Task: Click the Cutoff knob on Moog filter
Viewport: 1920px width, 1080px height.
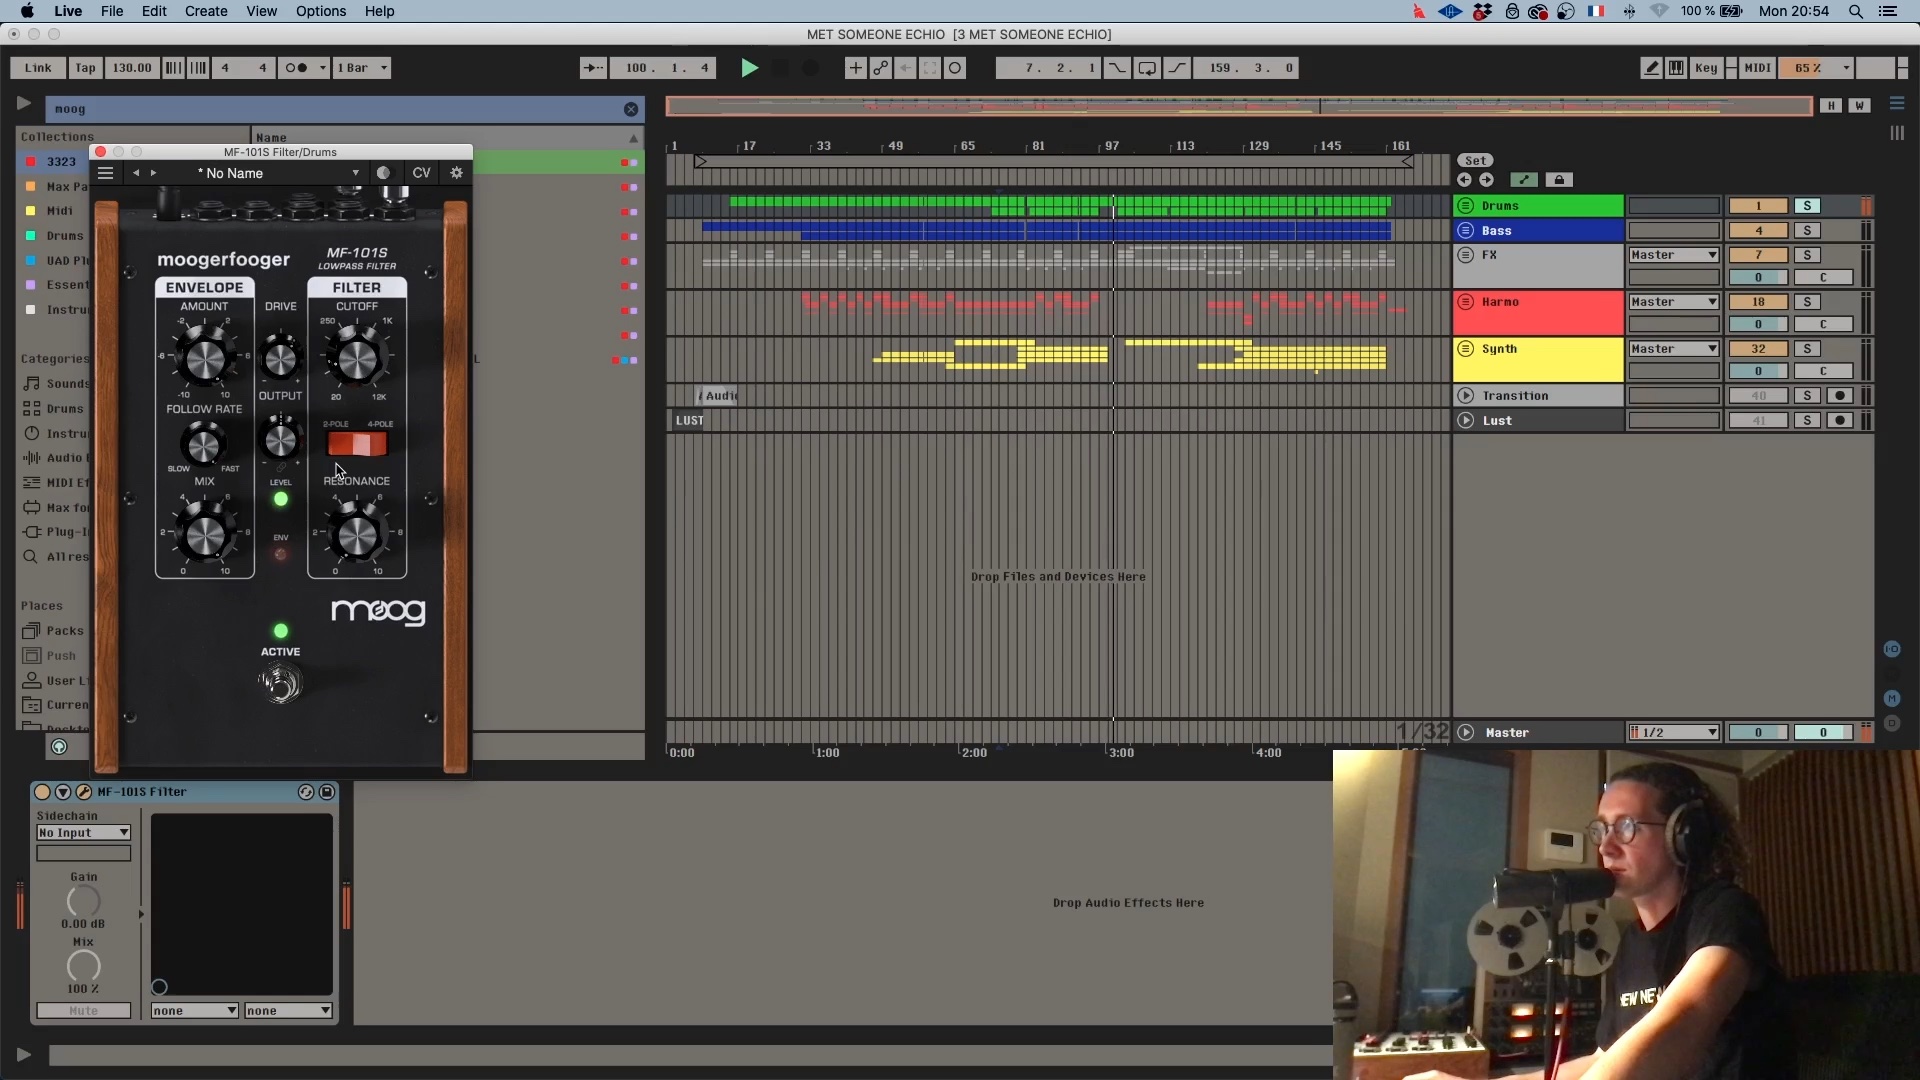Action: click(356, 359)
